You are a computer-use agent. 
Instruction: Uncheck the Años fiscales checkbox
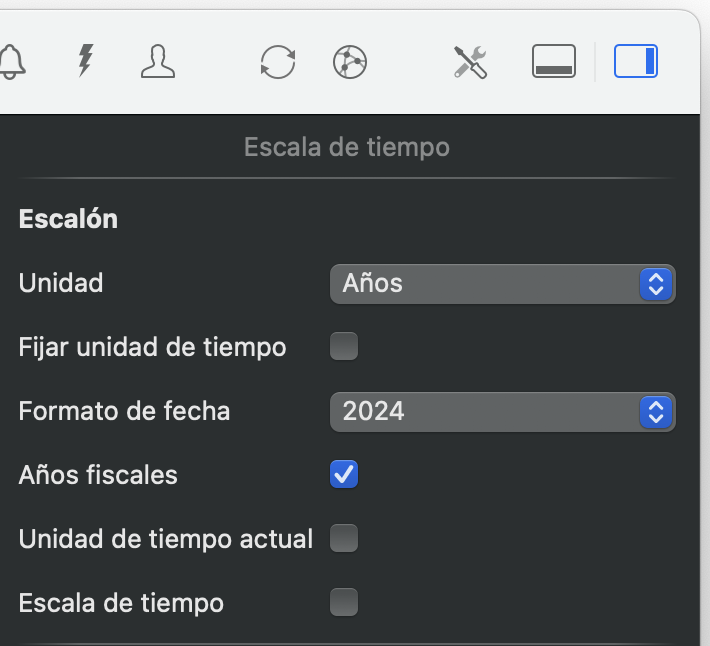[x=344, y=475]
